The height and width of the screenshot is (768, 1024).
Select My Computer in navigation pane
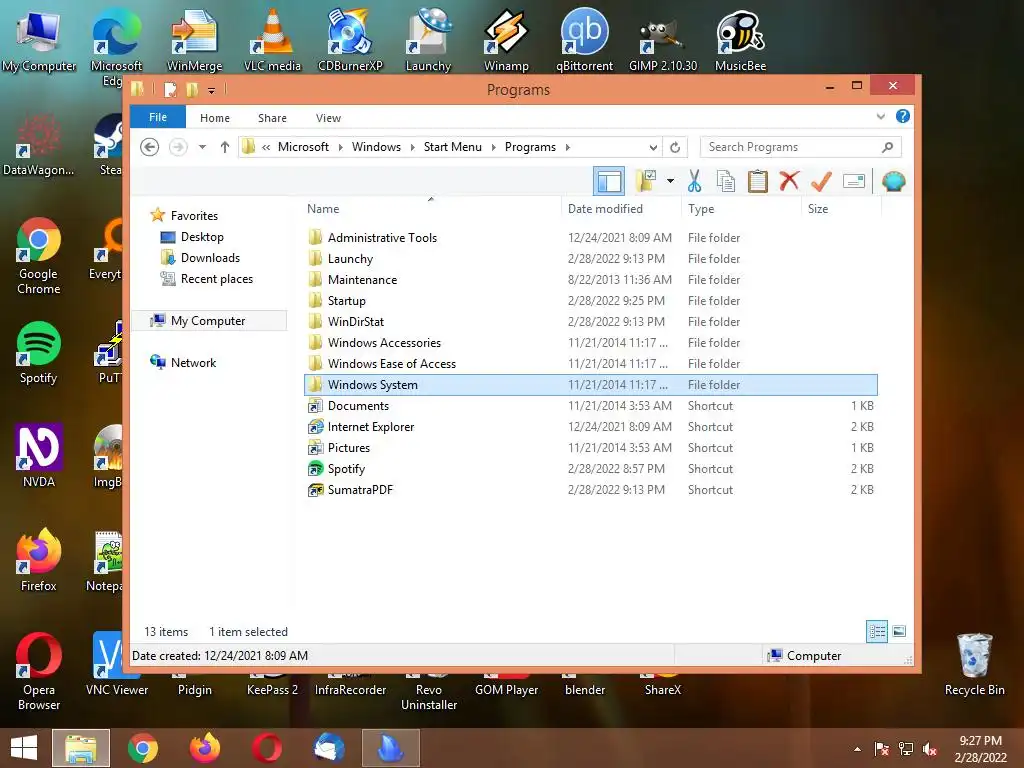click(208, 321)
